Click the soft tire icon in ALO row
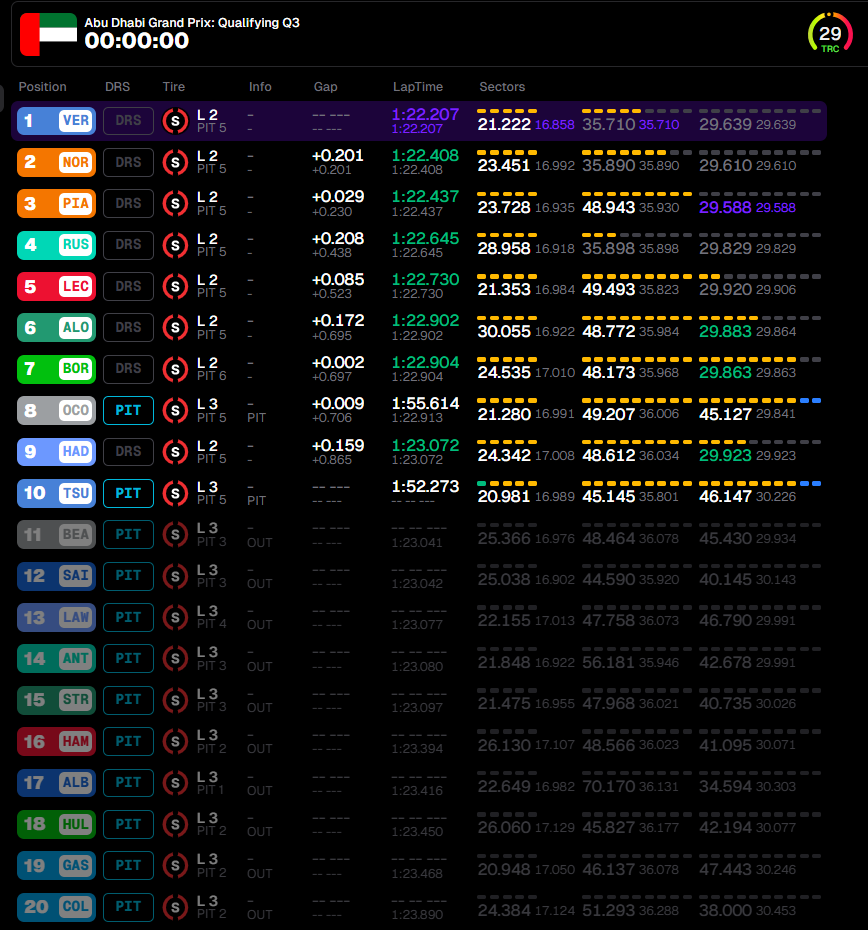Image resolution: width=868 pixels, height=930 pixels. (175, 327)
